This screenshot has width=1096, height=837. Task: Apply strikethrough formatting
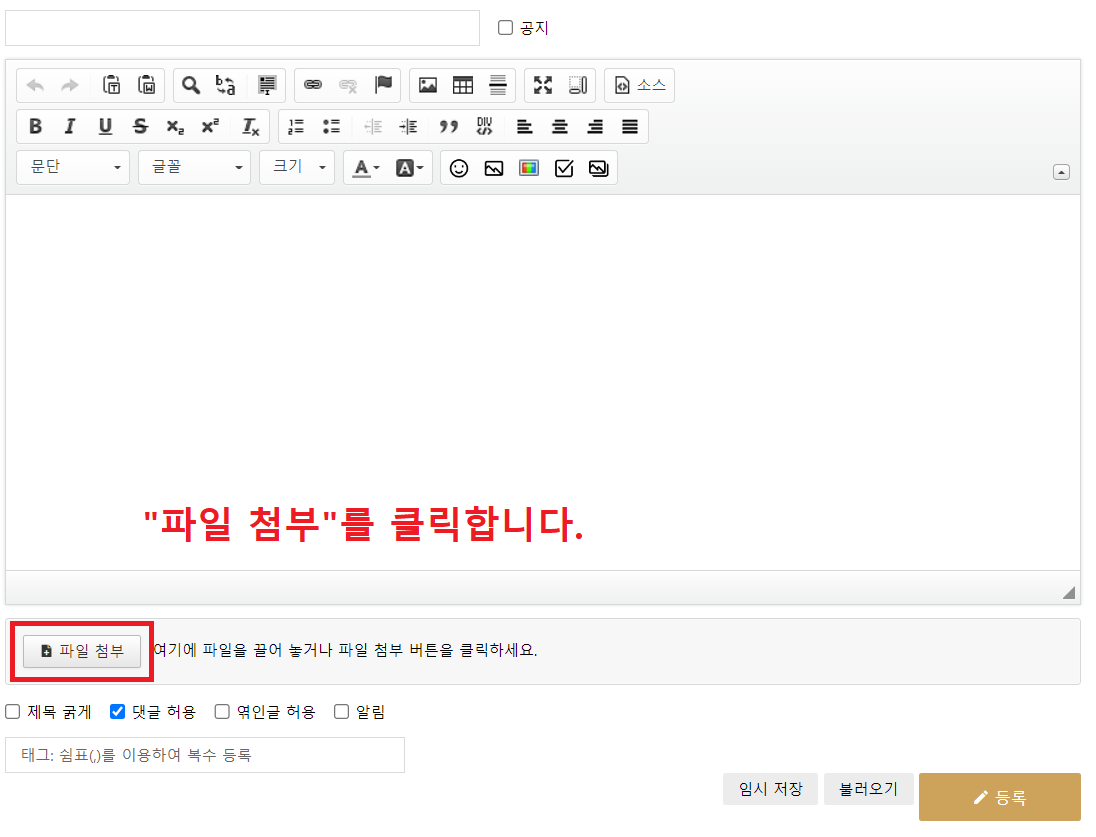coord(140,127)
